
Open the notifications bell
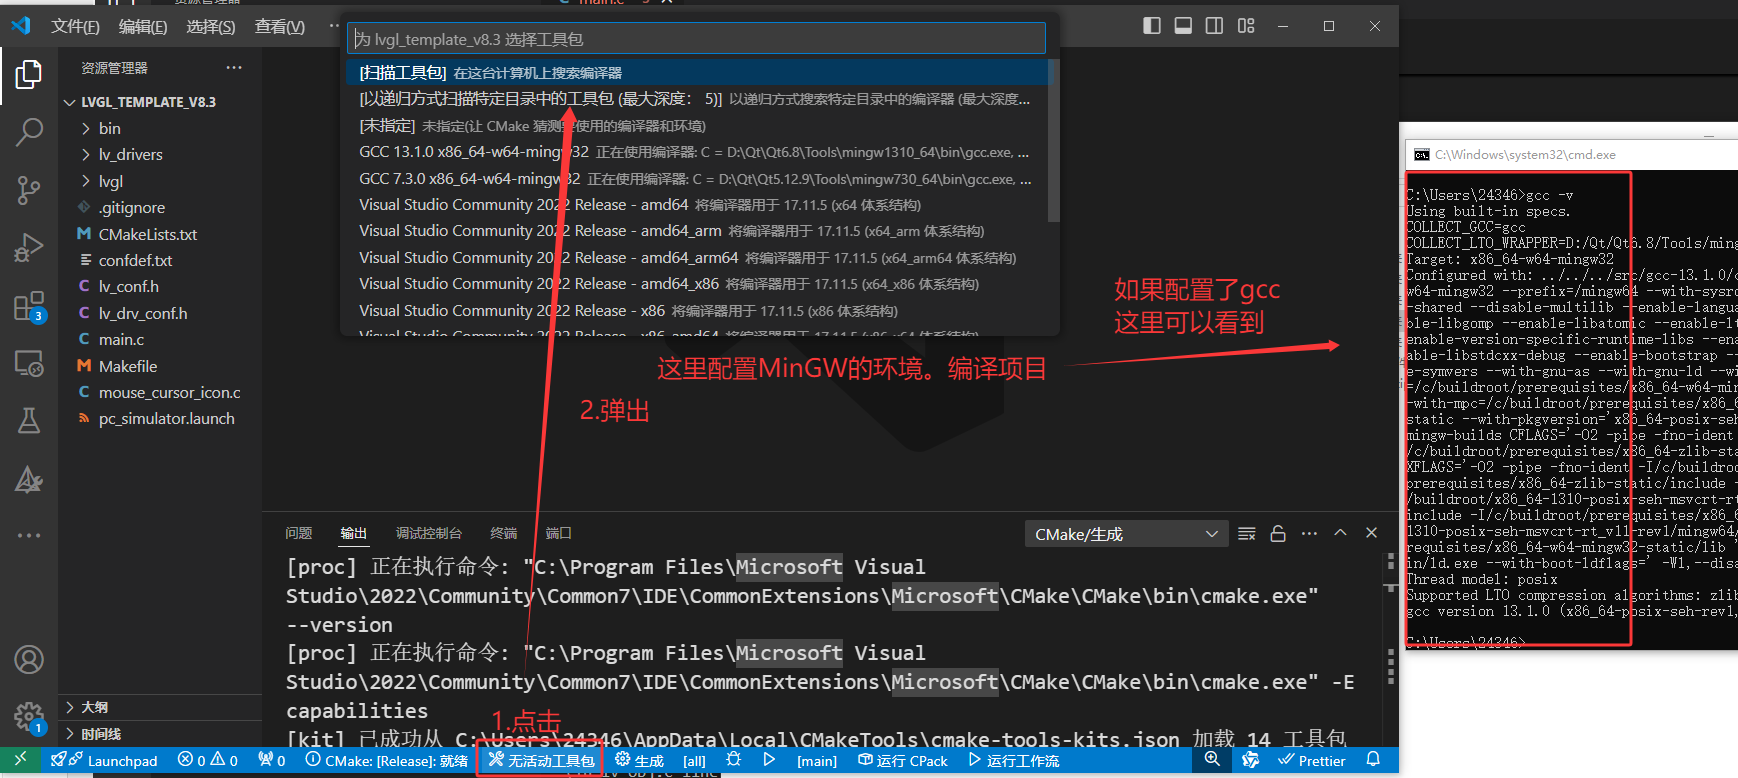pyautogui.click(x=1373, y=760)
